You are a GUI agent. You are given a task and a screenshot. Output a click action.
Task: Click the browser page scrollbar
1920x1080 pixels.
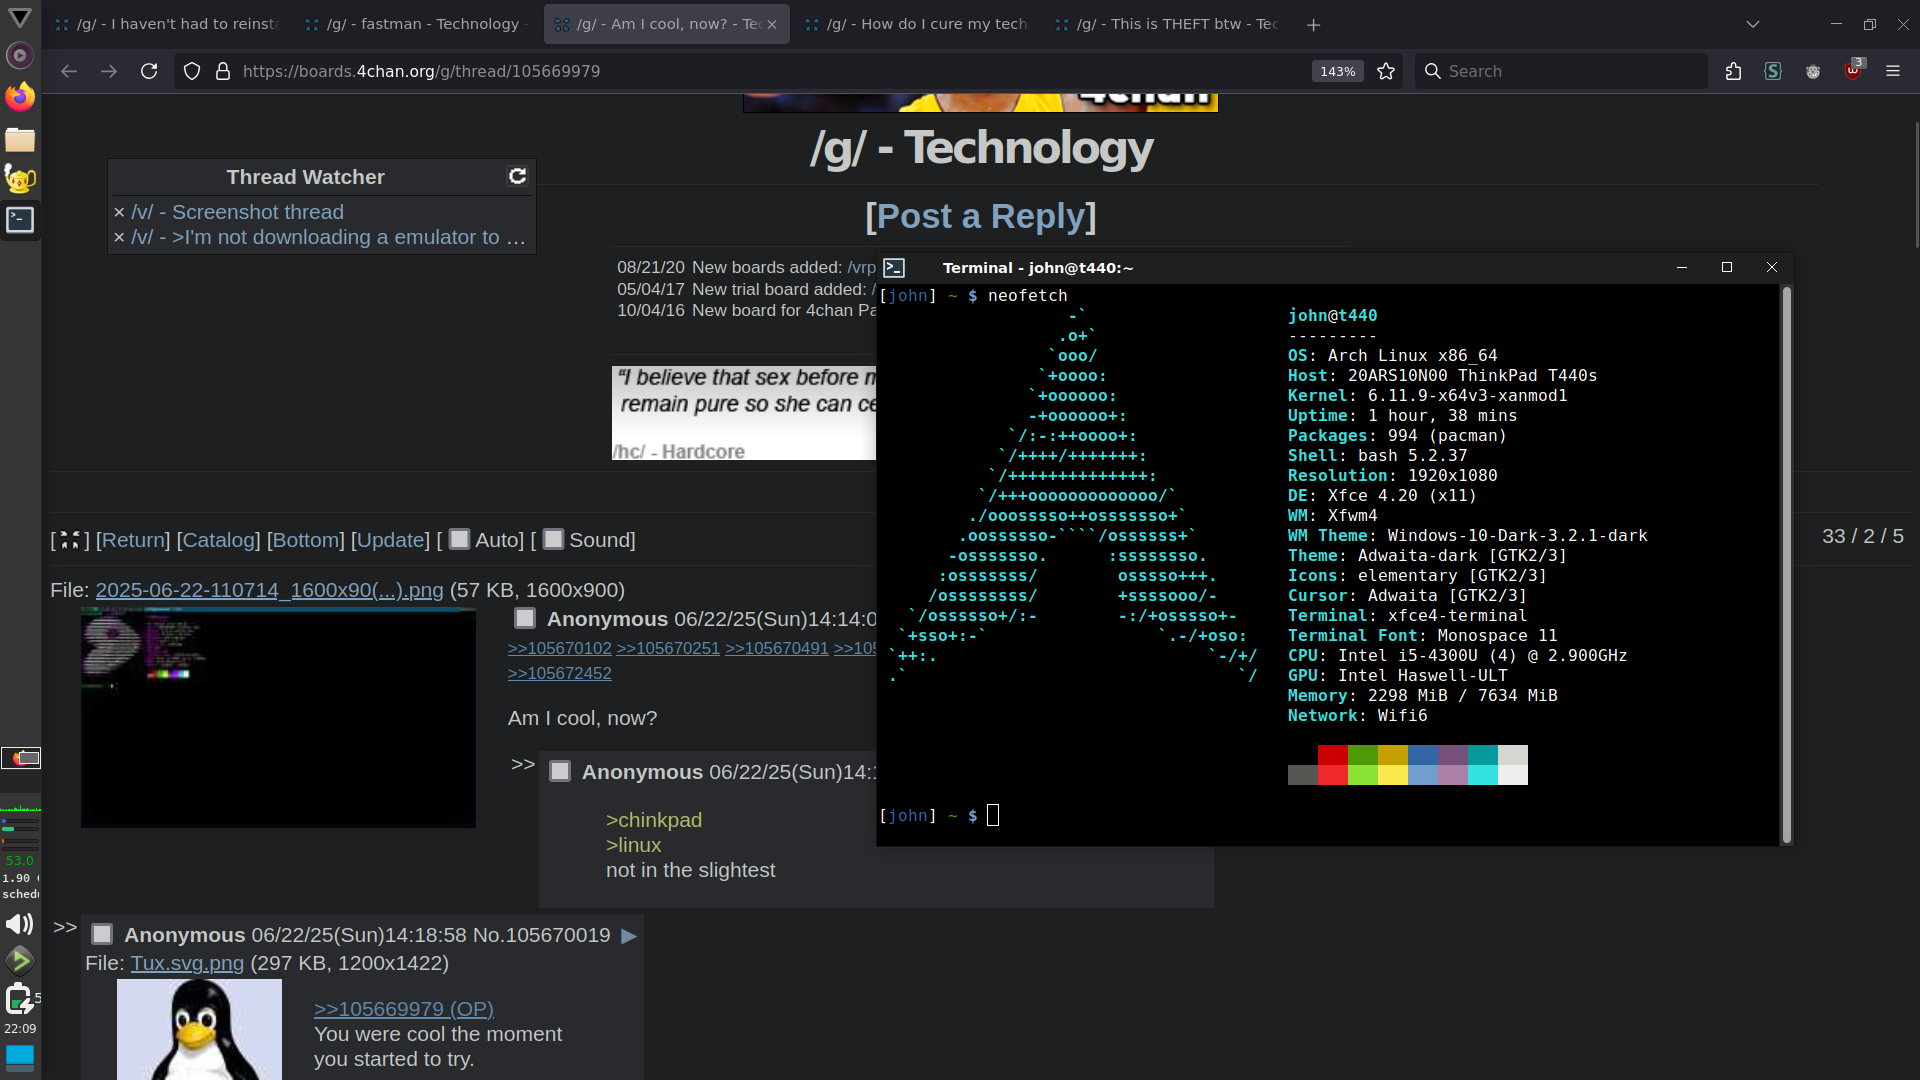click(1915, 185)
